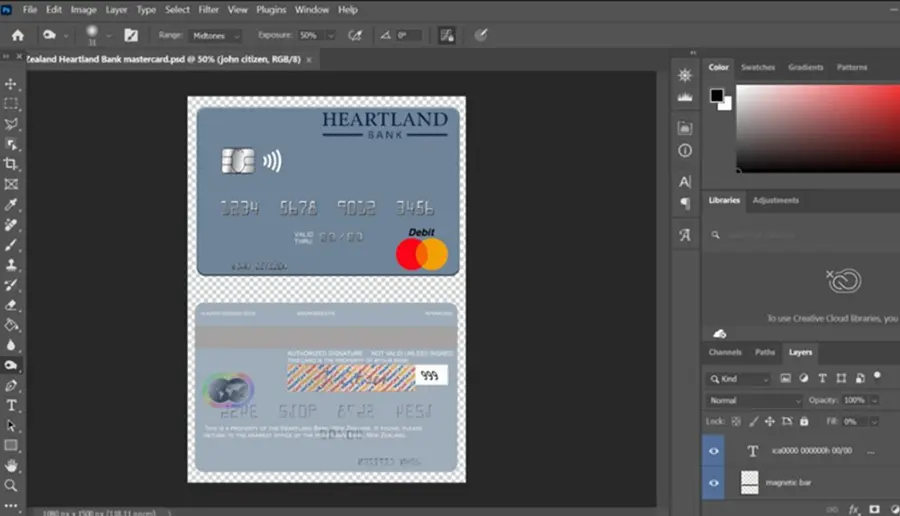This screenshot has width=900, height=516.
Task: Select the Zoom tool
Action: pos(11,486)
